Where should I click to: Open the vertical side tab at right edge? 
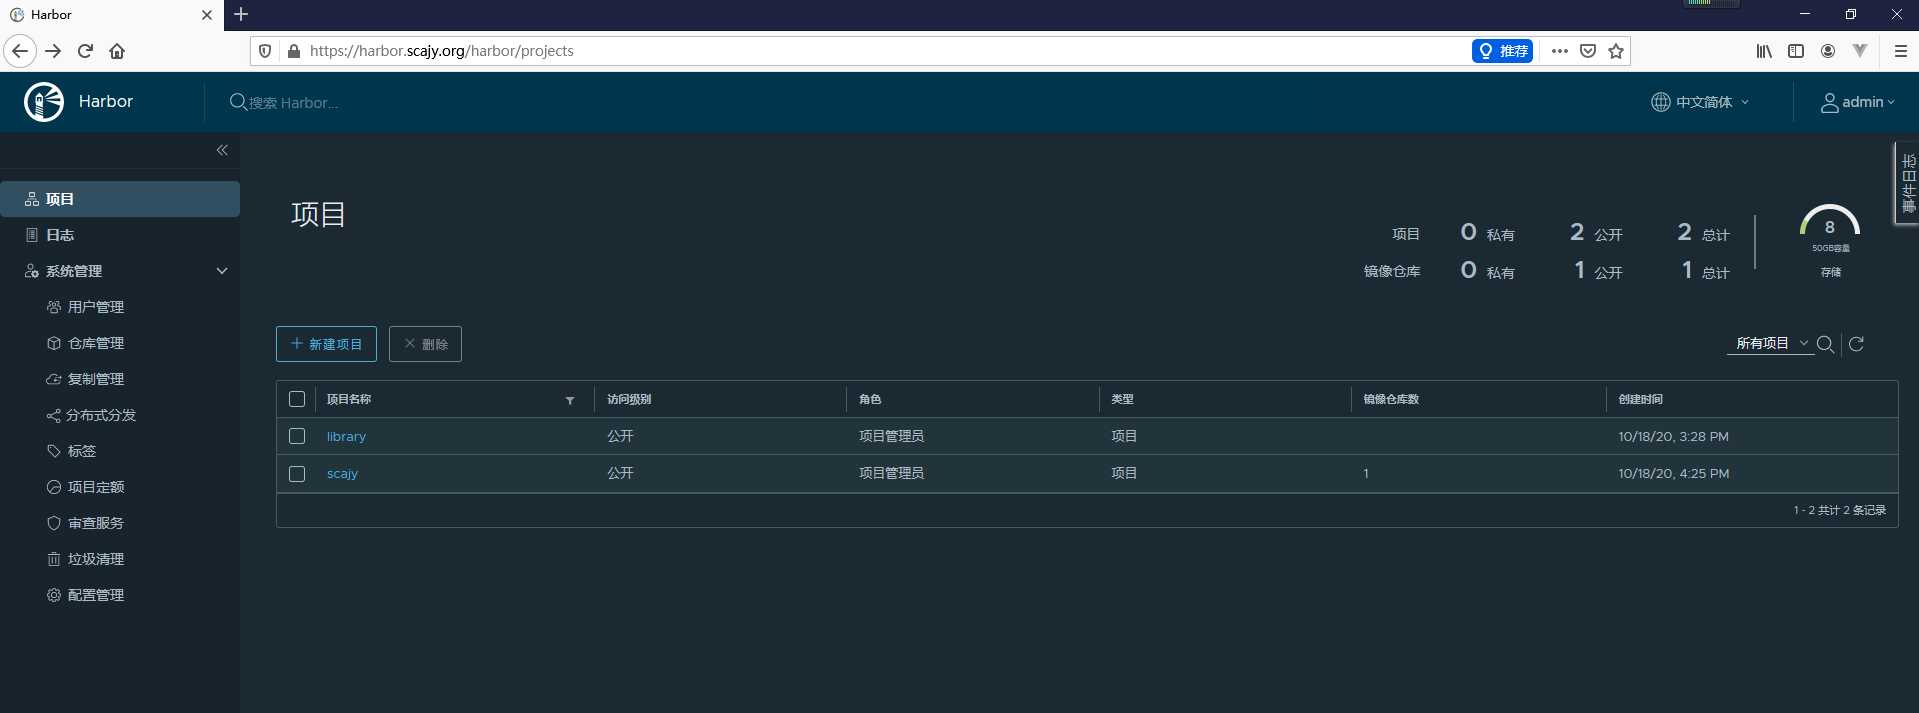1907,183
